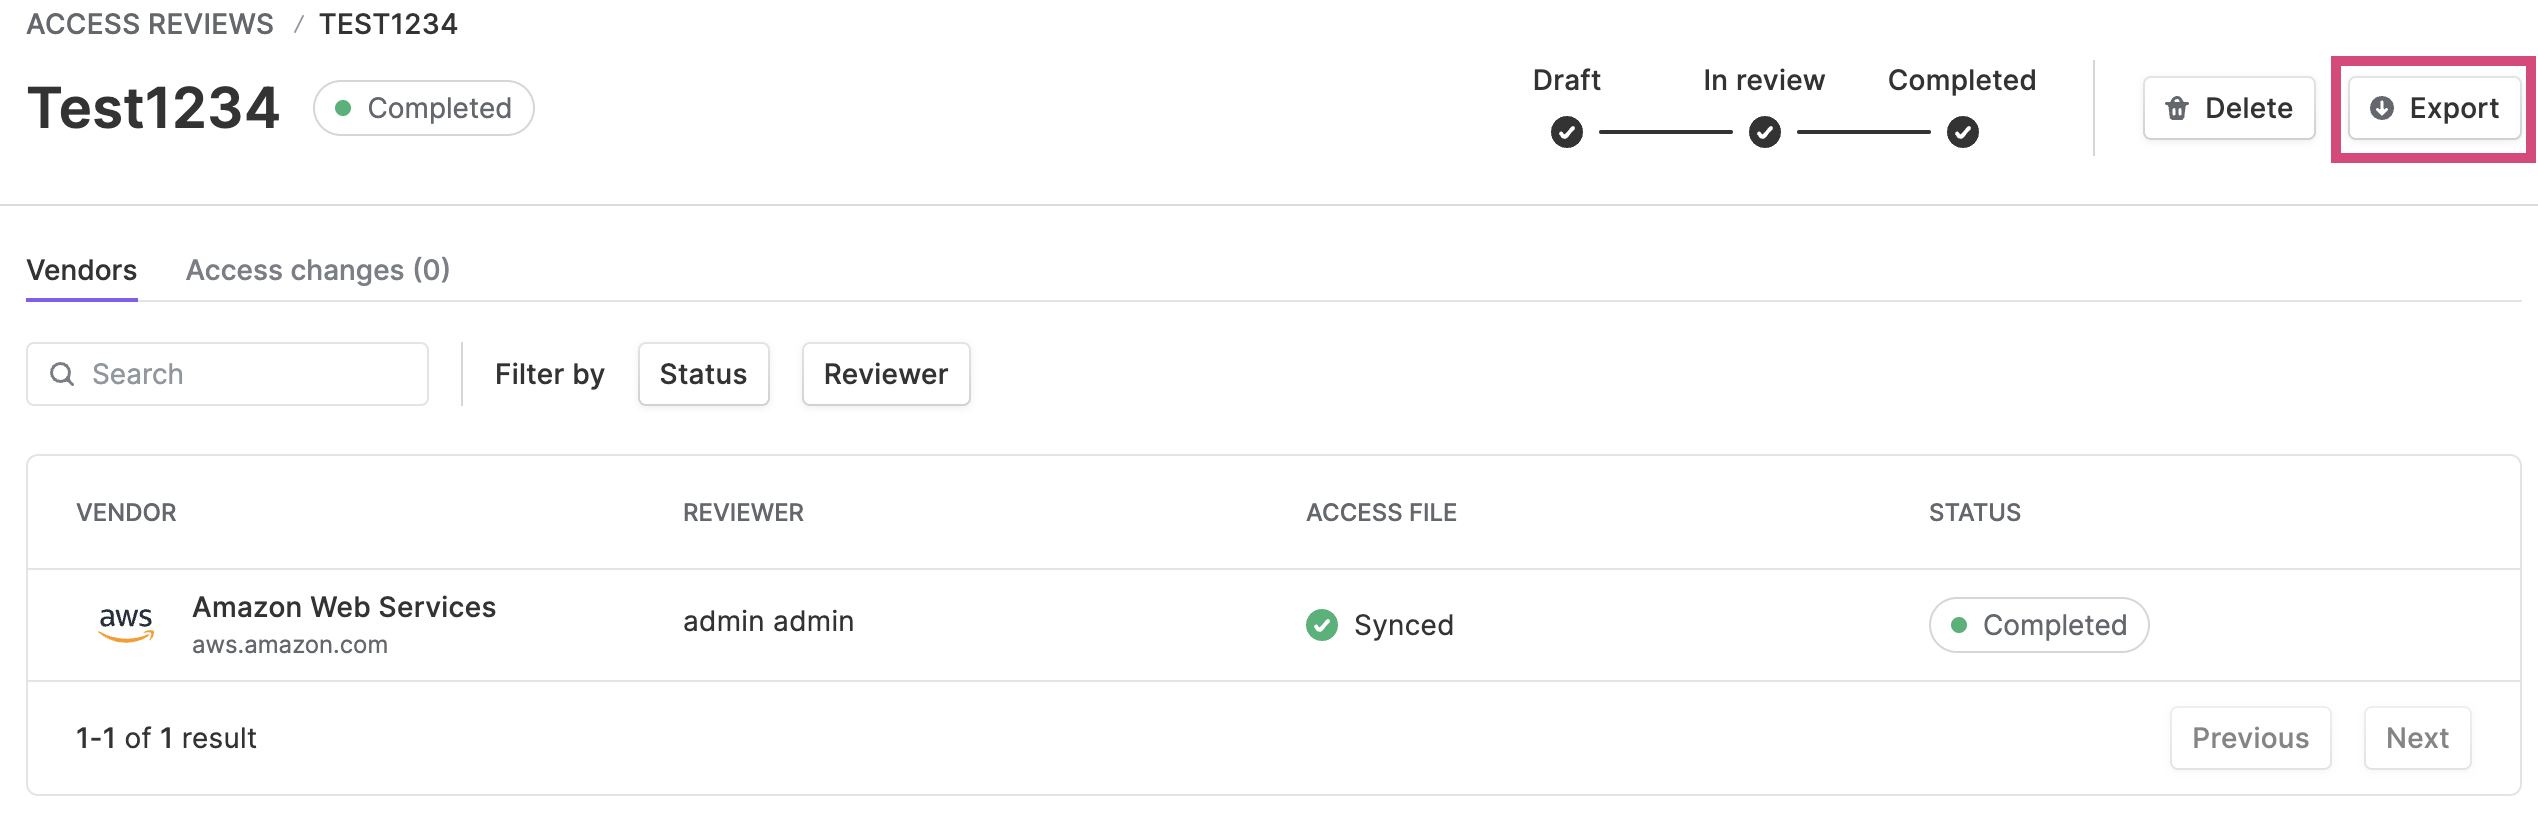Click the trash icon on the Delete button
The image size is (2538, 824).
pyautogui.click(x=2177, y=108)
